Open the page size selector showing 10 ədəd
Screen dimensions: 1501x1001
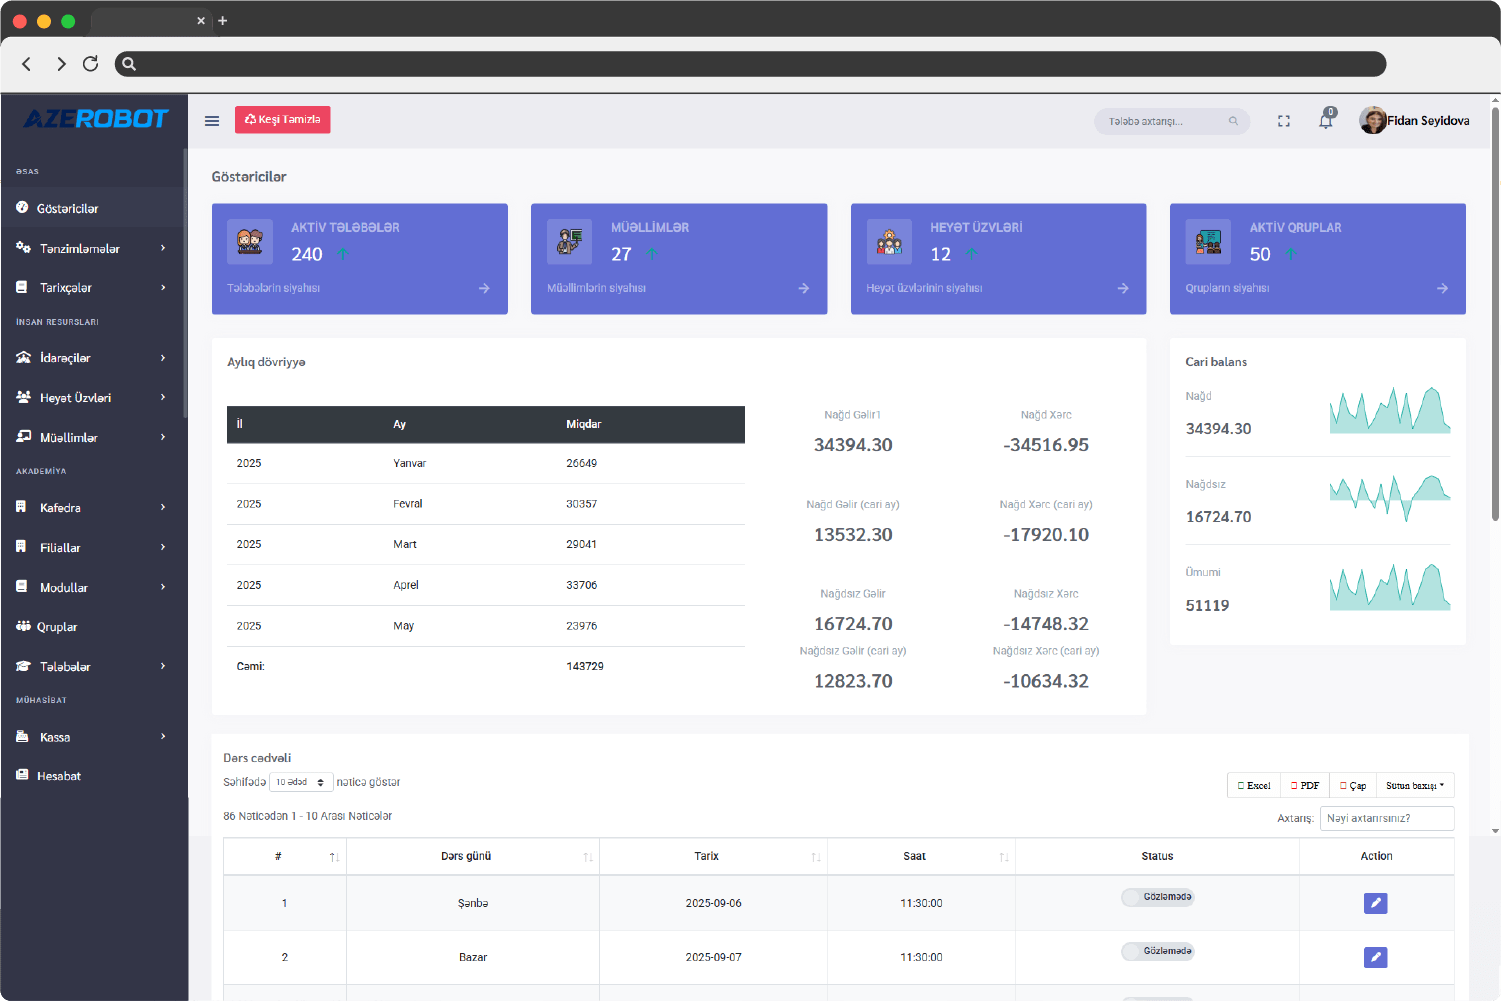click(x=301, y=781)
